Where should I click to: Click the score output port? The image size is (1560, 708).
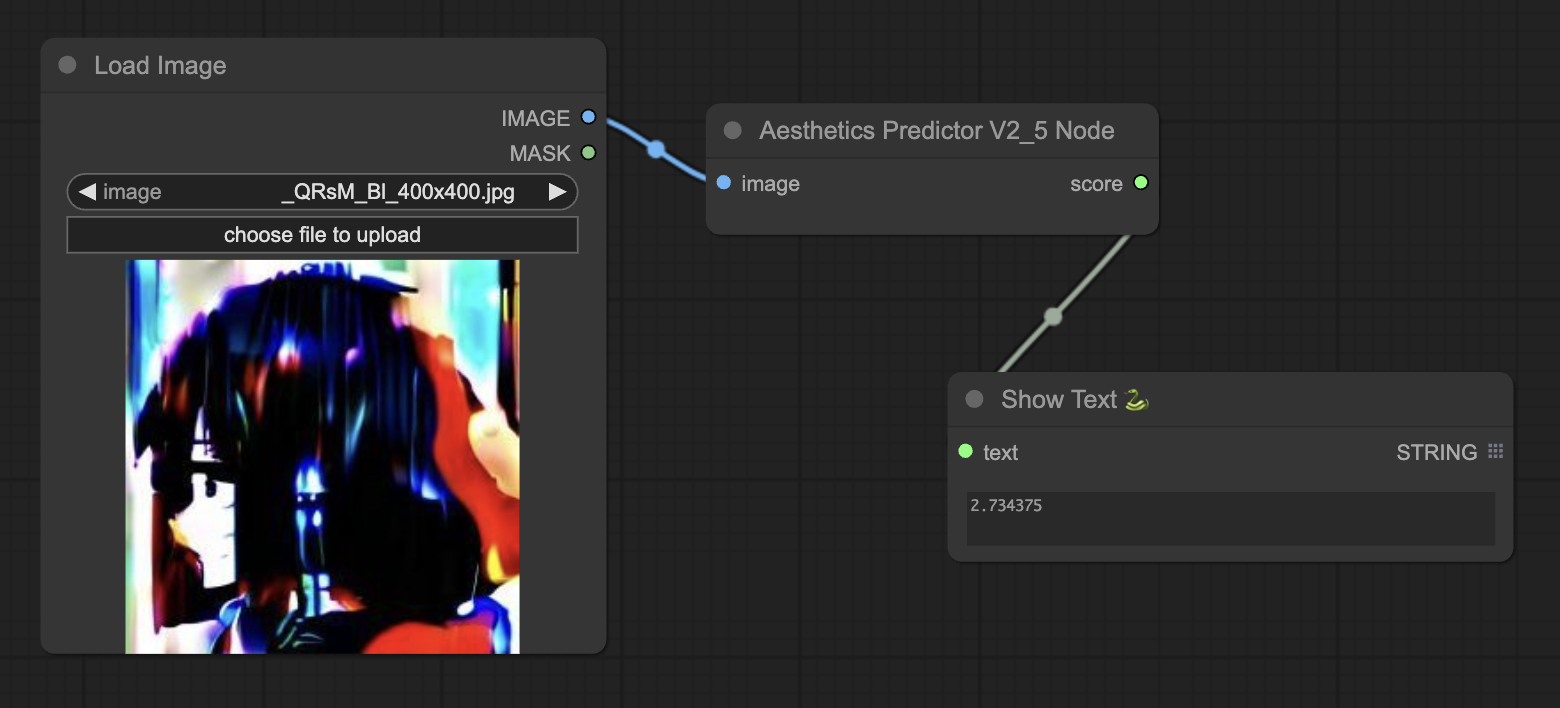pyautogui.click(x=1141, y=183)
